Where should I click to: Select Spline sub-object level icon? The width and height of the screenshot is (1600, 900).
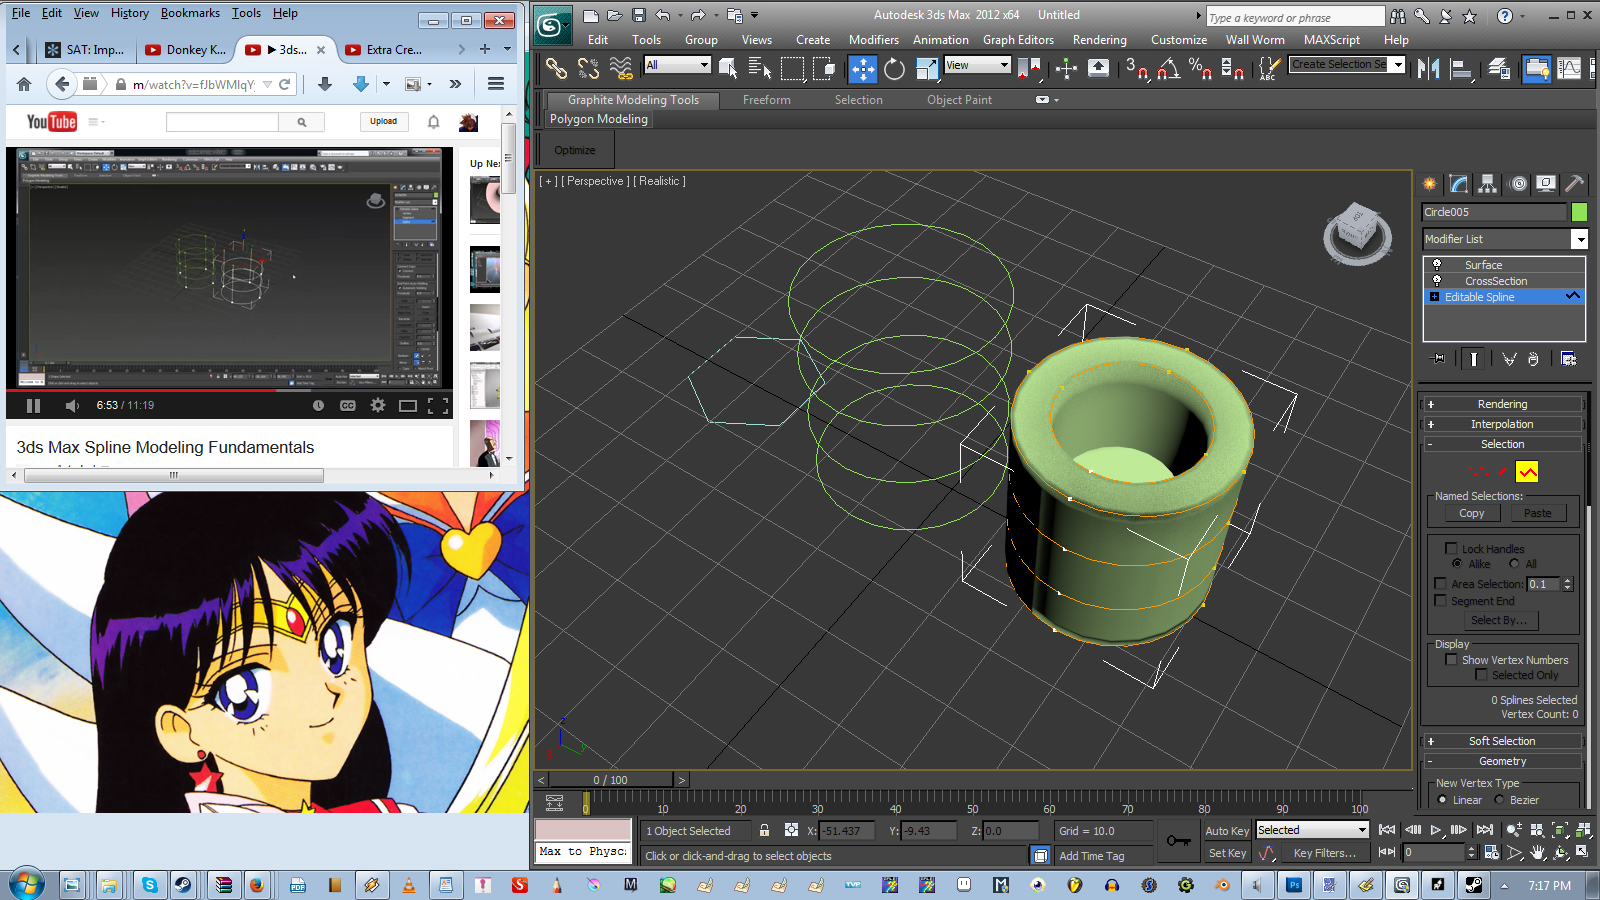point(1527,472)
